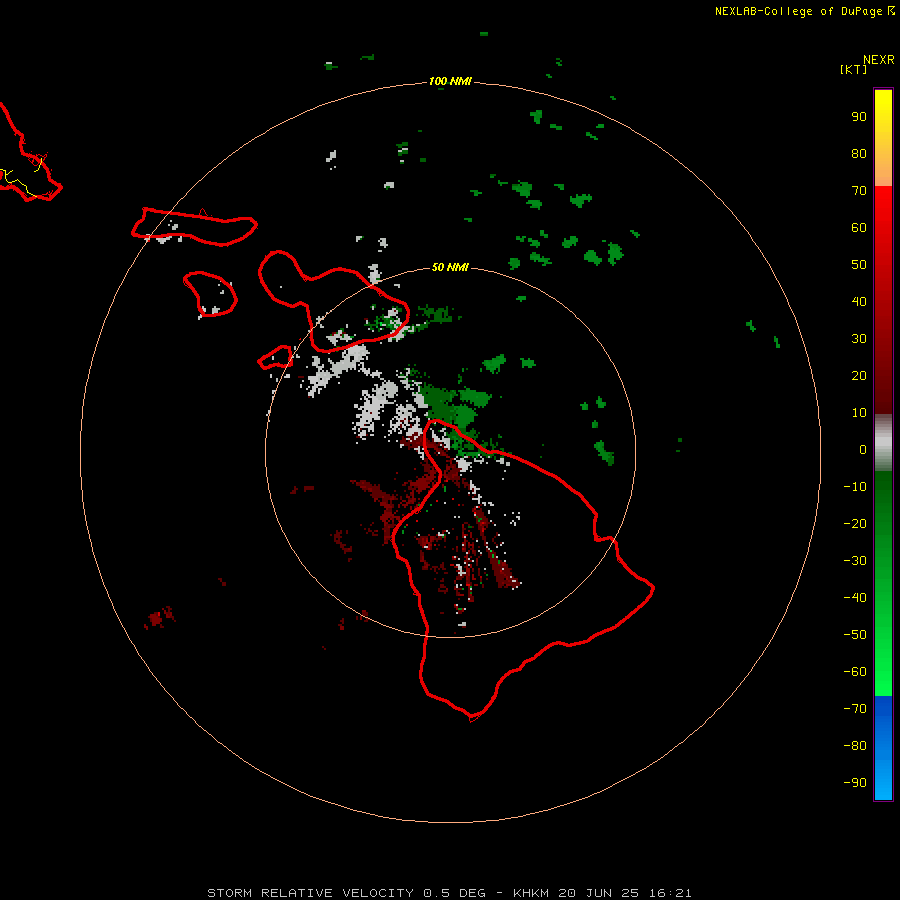Click the NEXR label above the scale
This screenshot has height=900, width=900.
pos(879,60)
